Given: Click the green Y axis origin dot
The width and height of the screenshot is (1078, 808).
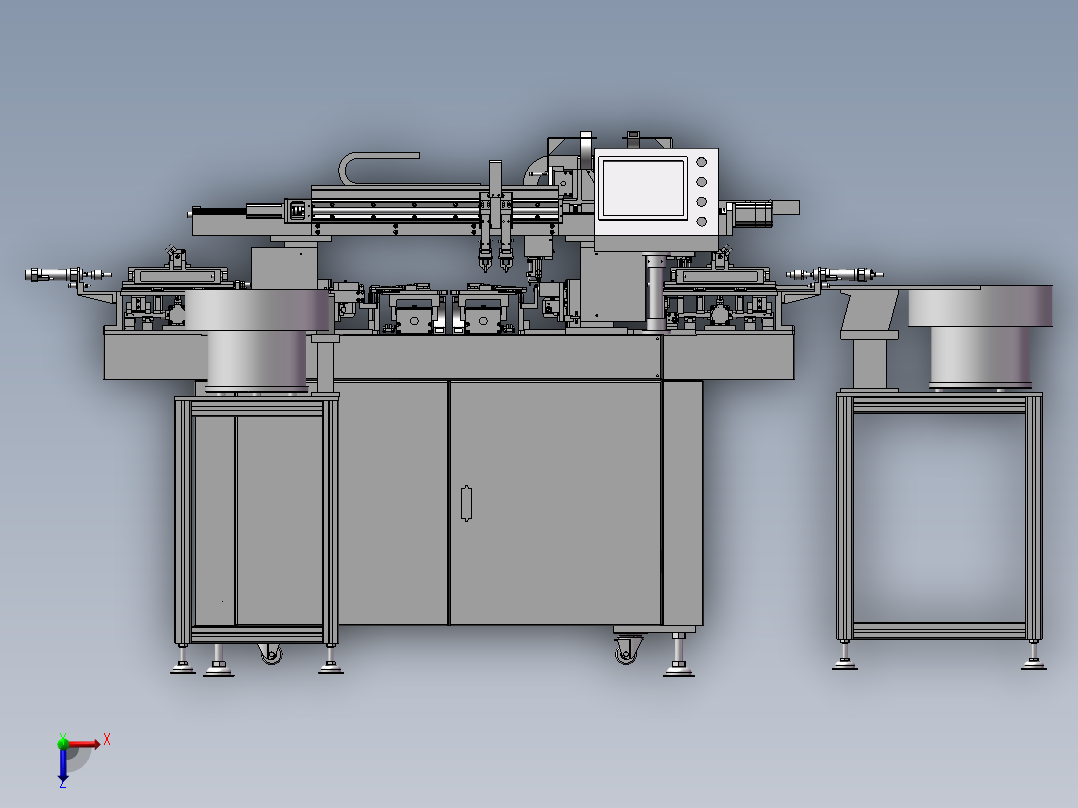Looking at the screenshot, I should click(63, 743).
